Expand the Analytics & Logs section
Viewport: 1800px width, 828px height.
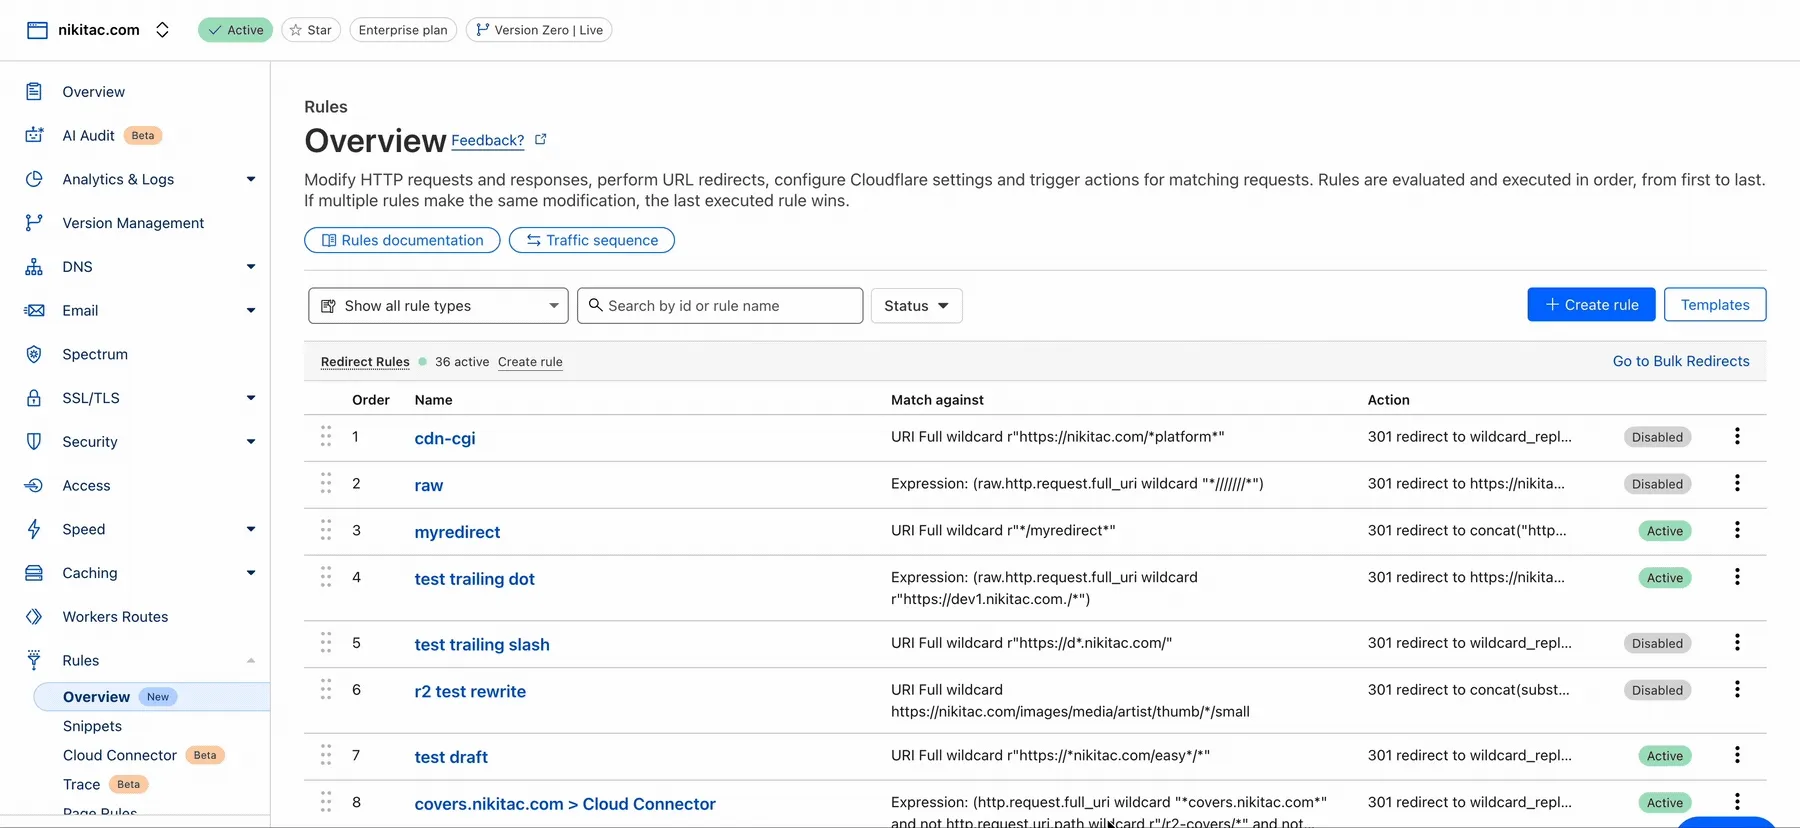250,179
